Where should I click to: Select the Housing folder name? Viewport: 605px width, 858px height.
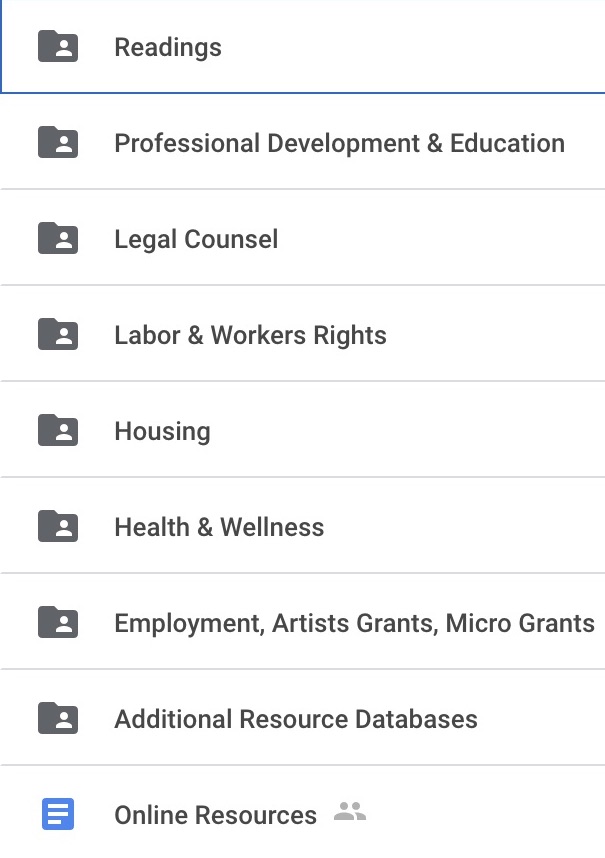[x=162, y=432]
